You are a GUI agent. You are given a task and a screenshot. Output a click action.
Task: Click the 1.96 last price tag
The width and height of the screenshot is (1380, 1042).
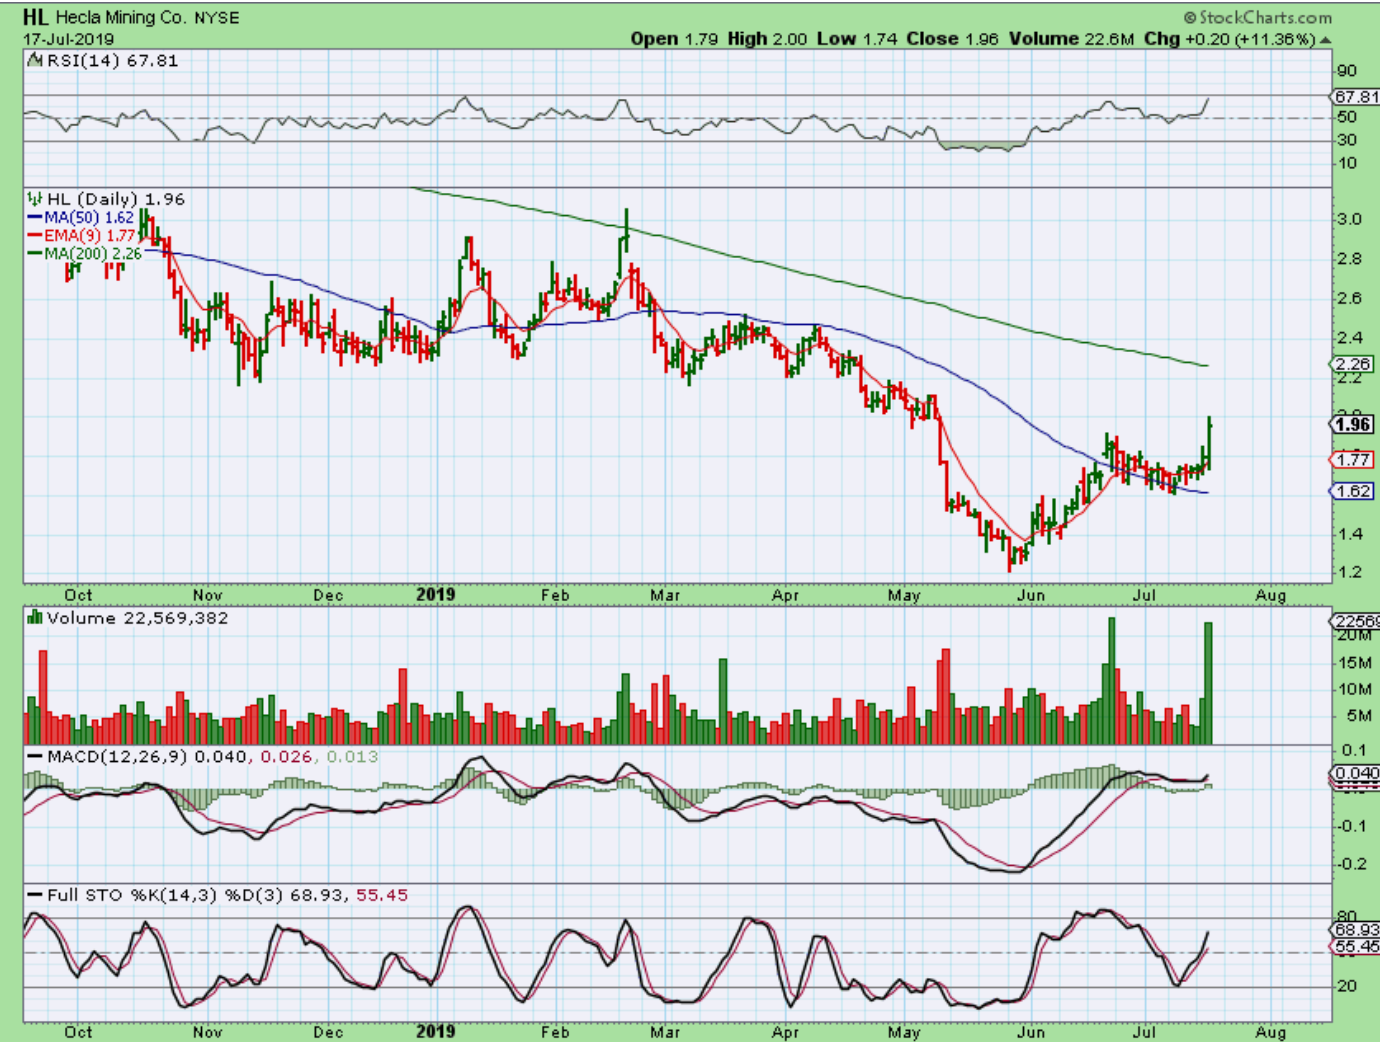[1353, 424]
